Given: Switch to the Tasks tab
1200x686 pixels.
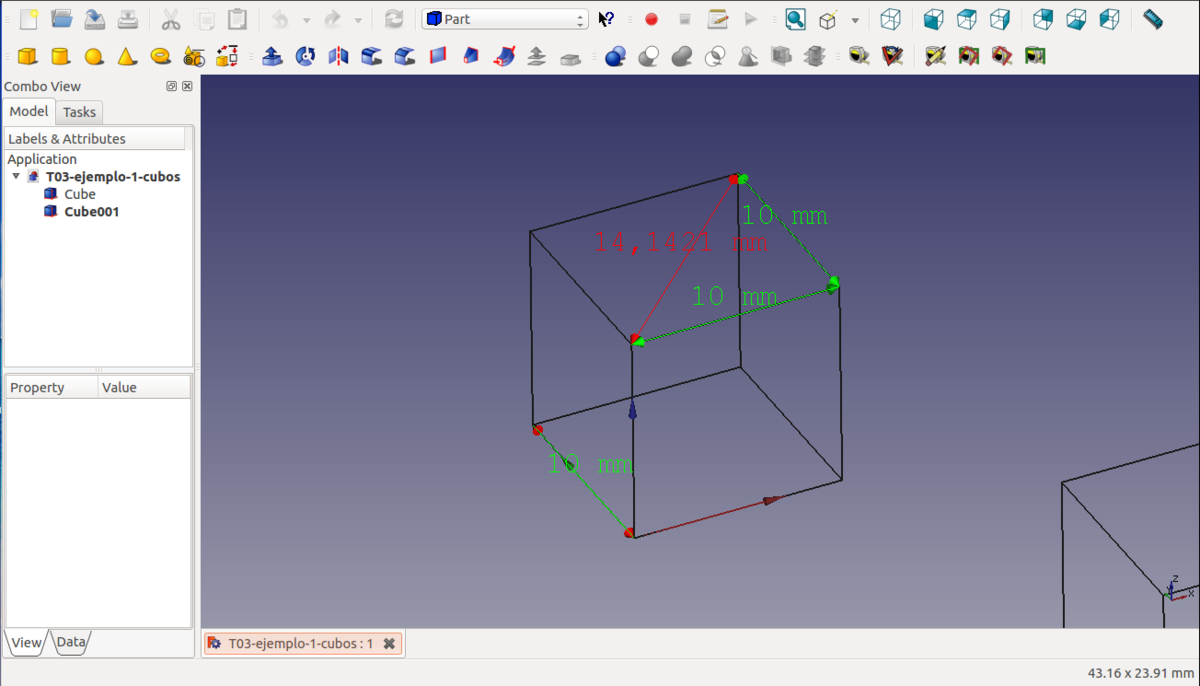Looking at the screenshot, I should point(79,112).
